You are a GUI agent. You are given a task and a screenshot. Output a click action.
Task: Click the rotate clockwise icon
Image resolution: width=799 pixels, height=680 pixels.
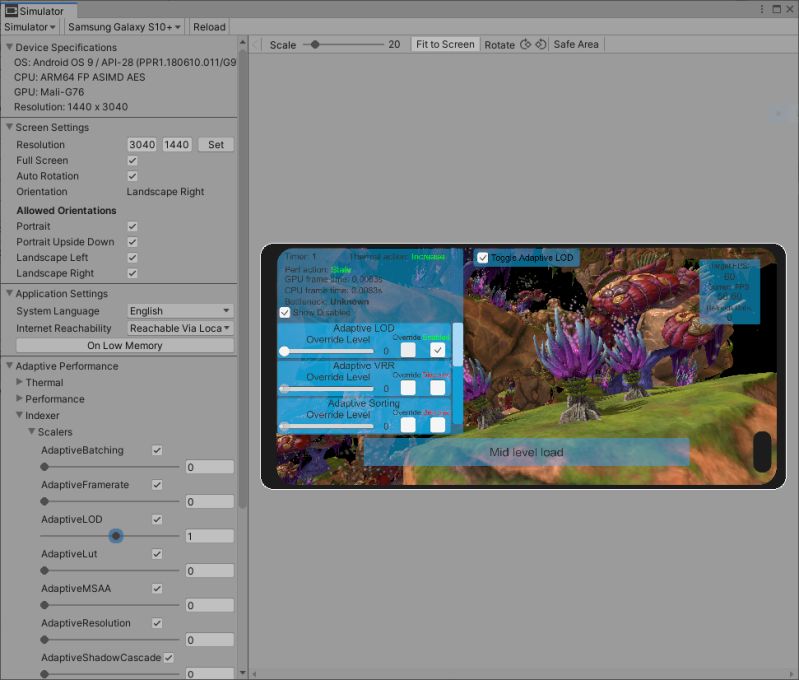[525, 44]
